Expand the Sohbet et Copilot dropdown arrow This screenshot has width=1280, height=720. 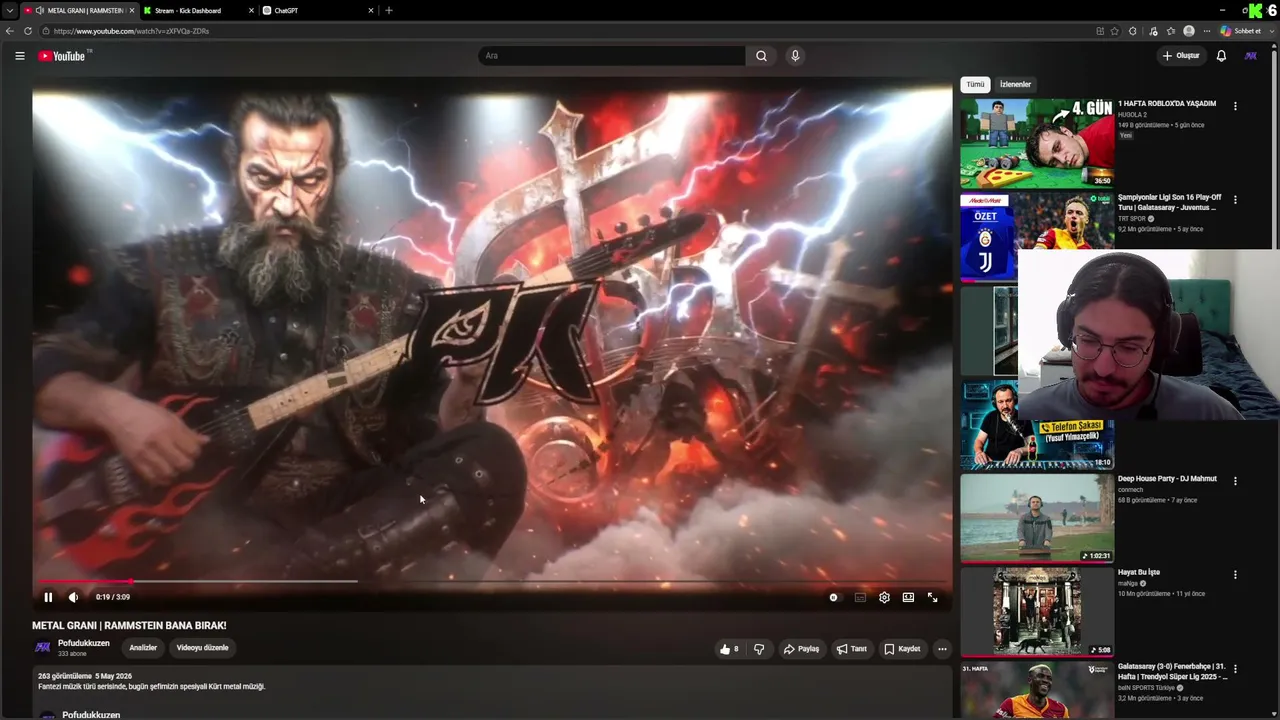1271,31
